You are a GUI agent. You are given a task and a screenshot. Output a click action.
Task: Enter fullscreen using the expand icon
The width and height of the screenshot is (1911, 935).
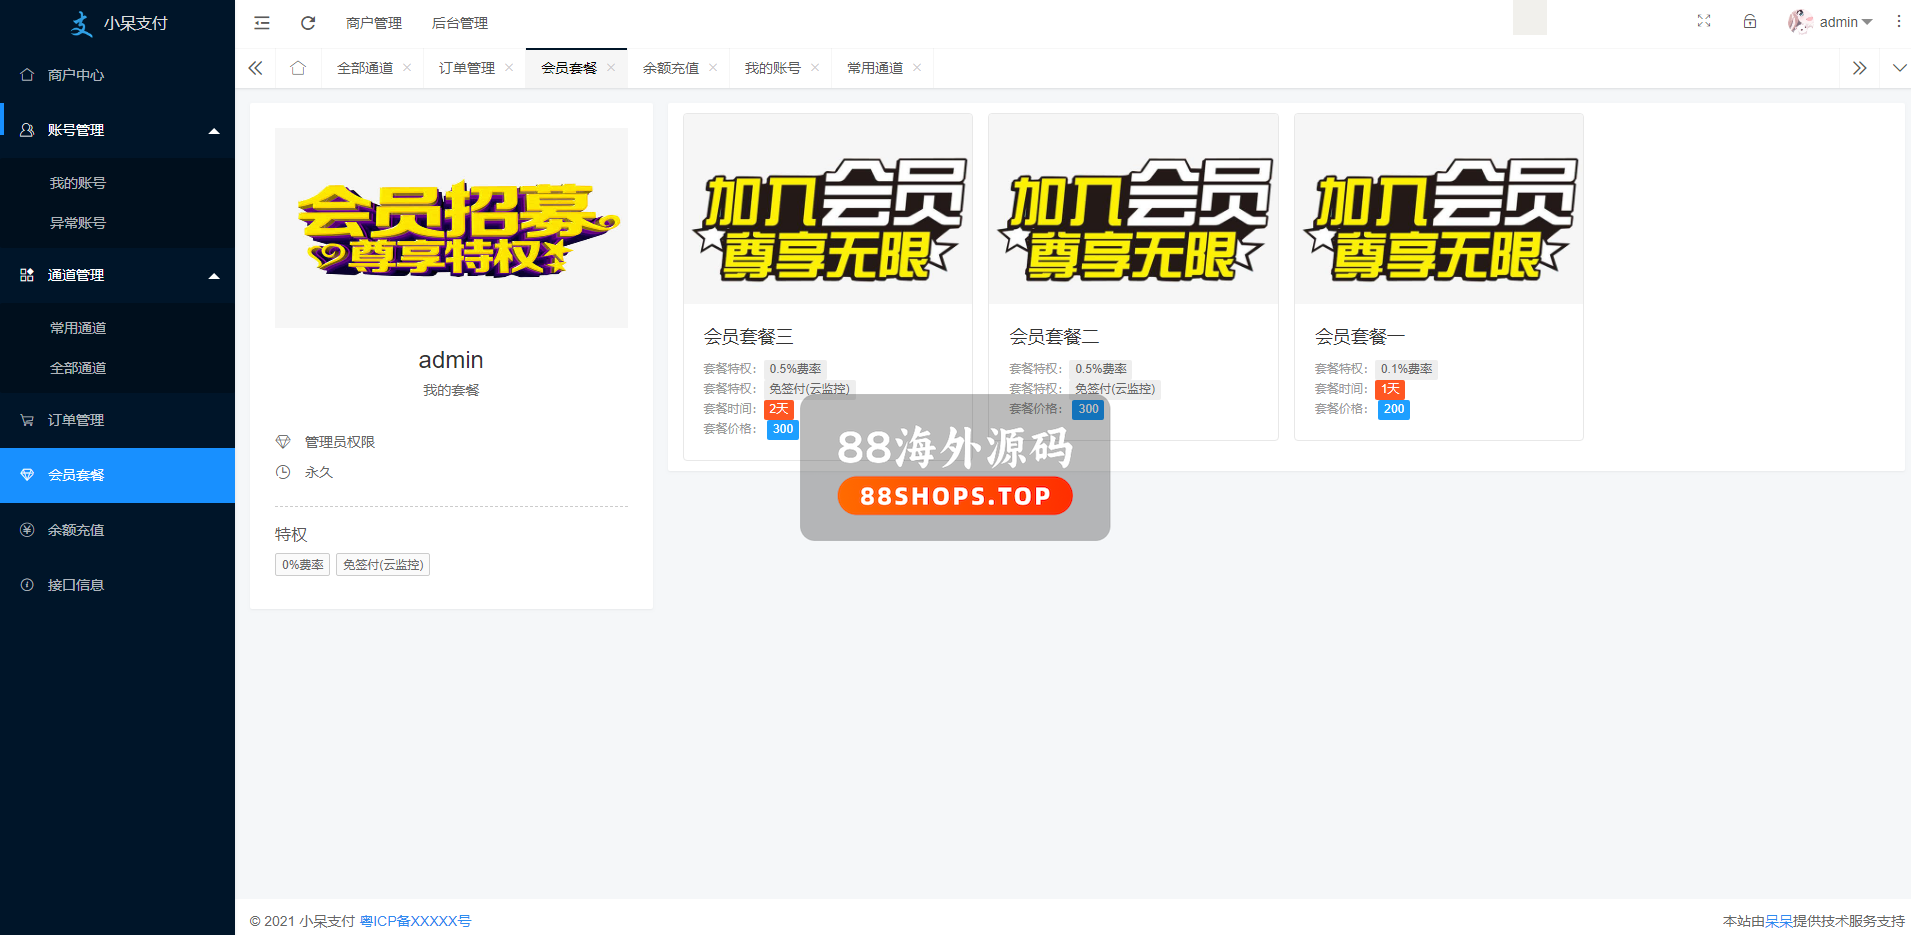(1704, 21)
